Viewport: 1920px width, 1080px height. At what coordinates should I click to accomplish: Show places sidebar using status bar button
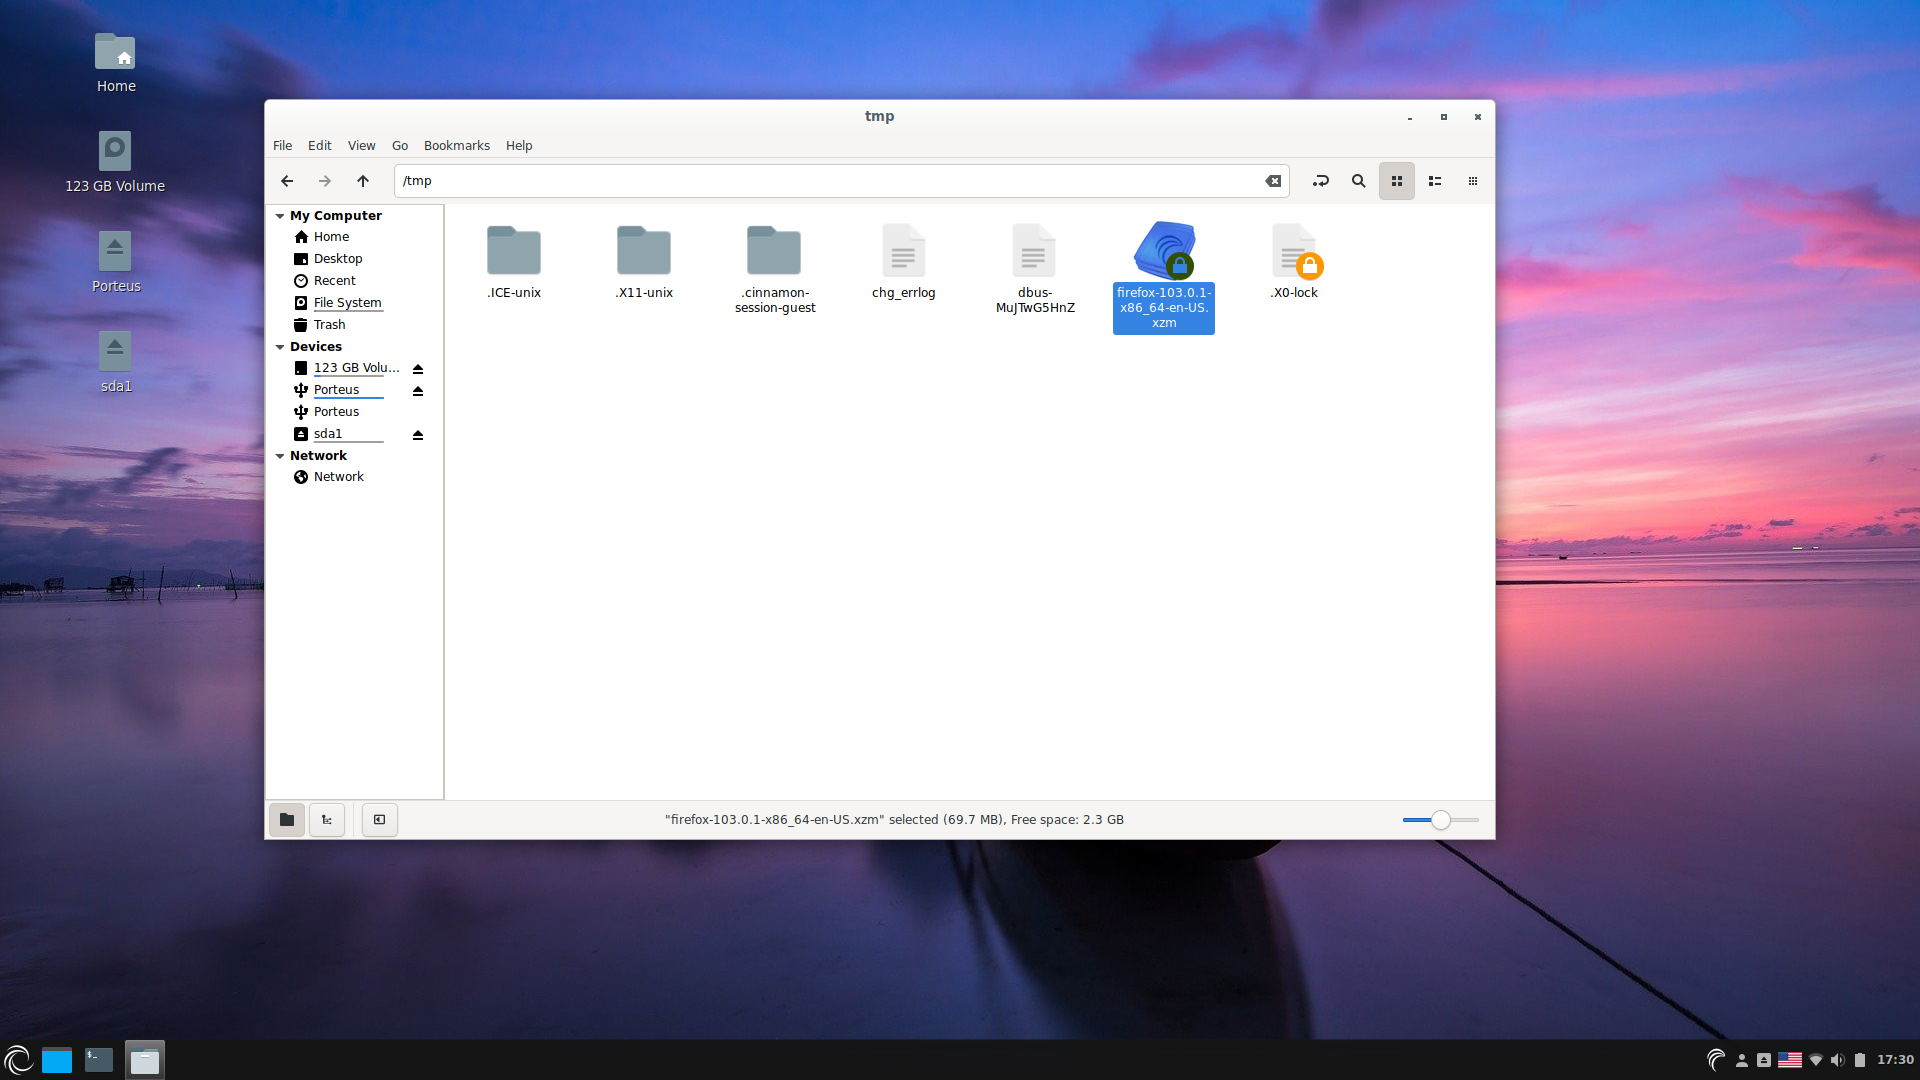point(287,820)
